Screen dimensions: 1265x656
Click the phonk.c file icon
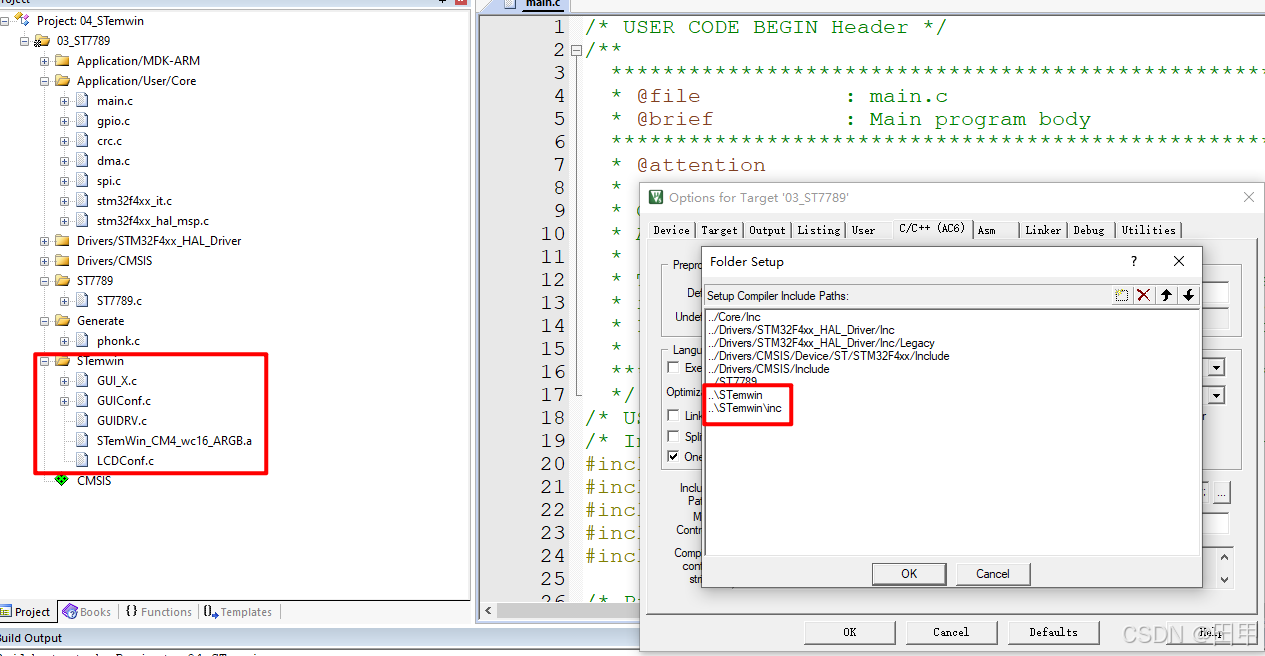[82, 341]
